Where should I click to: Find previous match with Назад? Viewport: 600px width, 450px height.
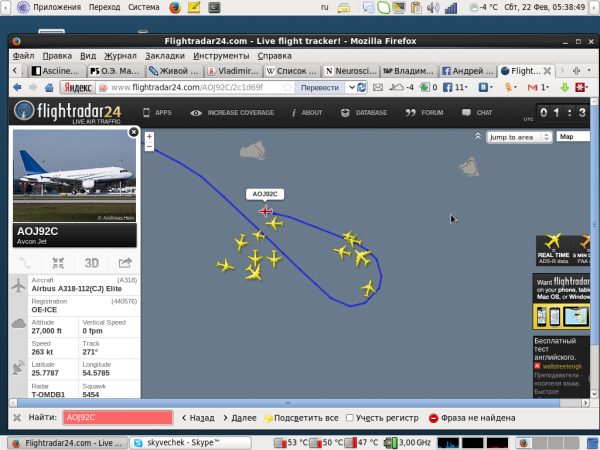198,418
